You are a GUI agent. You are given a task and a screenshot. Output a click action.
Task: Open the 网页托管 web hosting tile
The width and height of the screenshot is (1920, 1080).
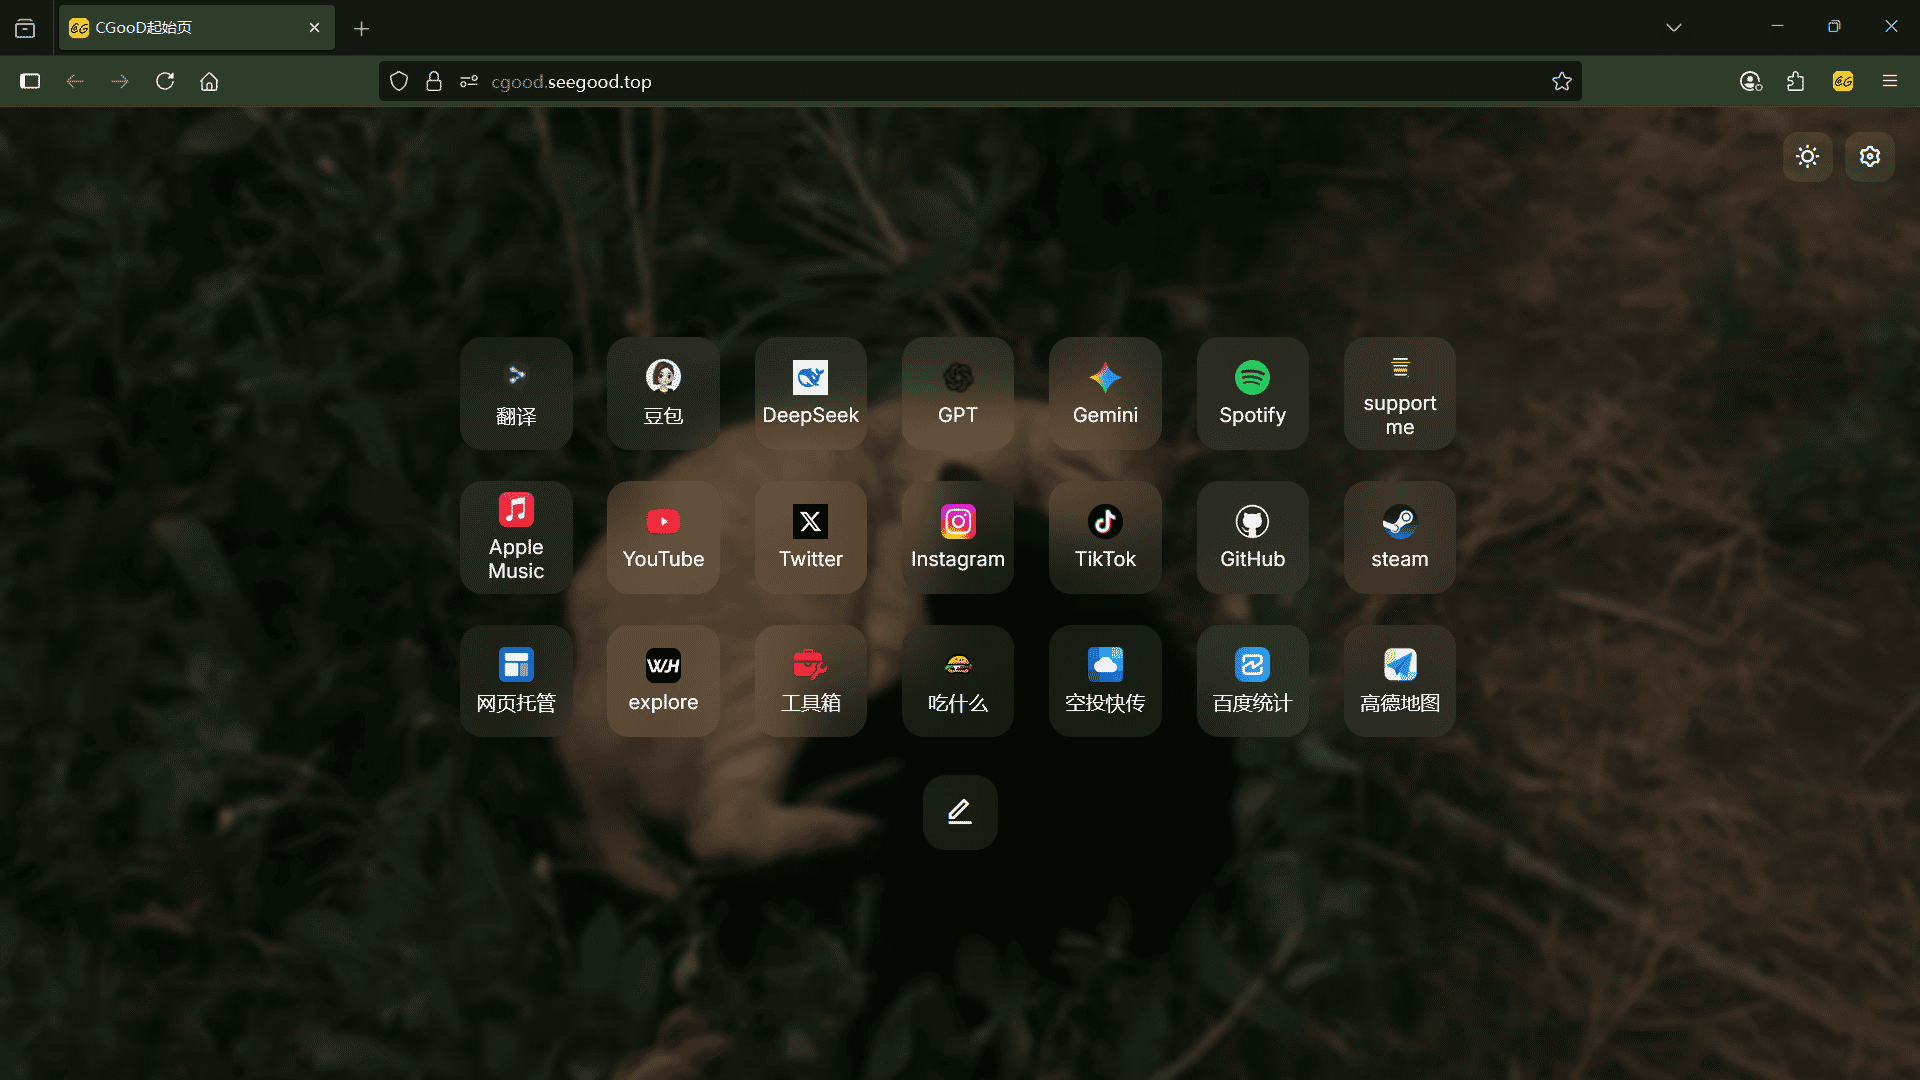tap(516, 681)
